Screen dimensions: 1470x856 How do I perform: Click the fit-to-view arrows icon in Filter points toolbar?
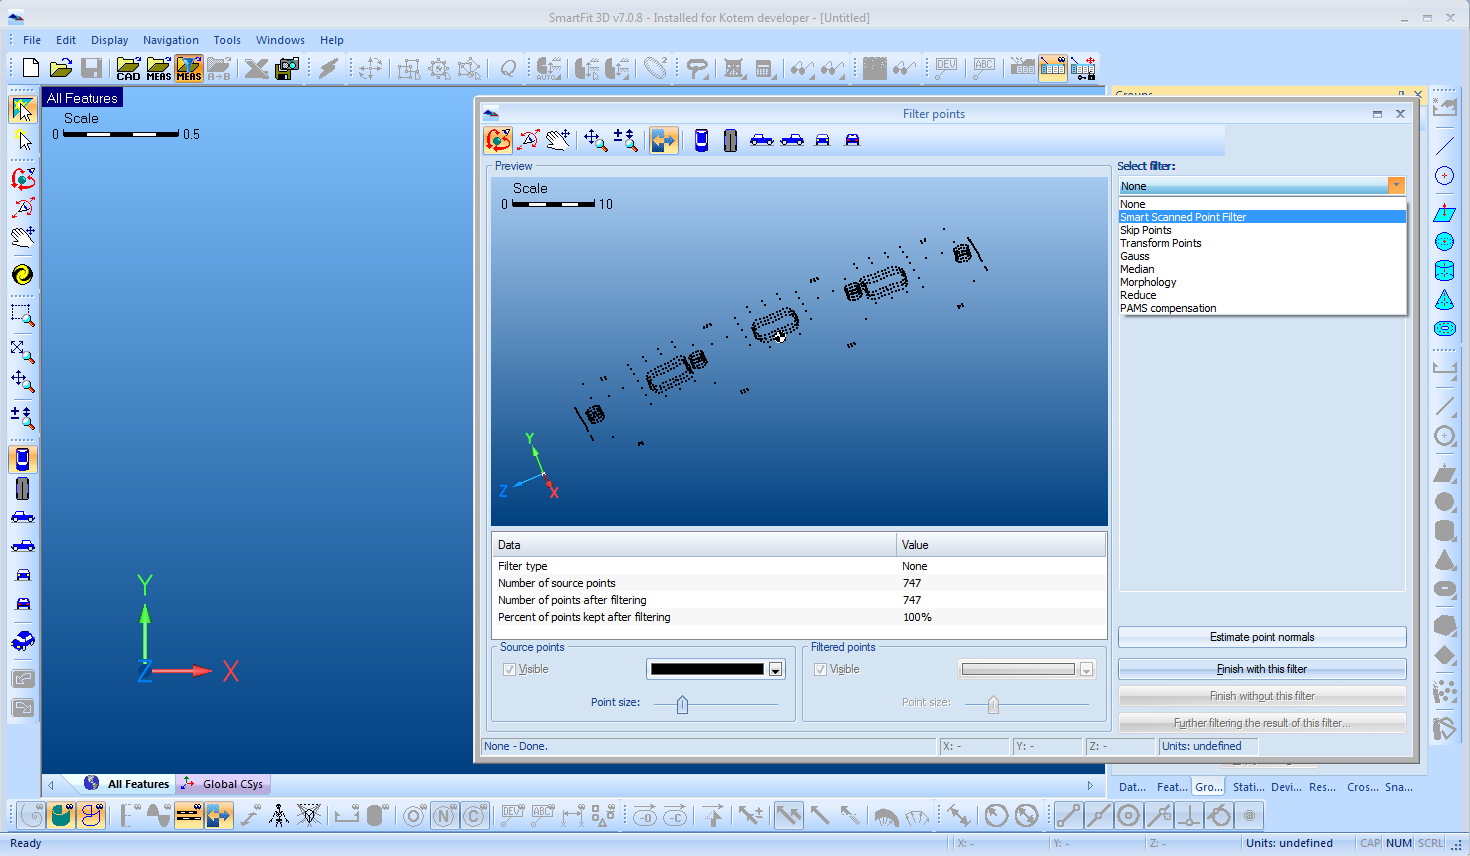point(595,140)
